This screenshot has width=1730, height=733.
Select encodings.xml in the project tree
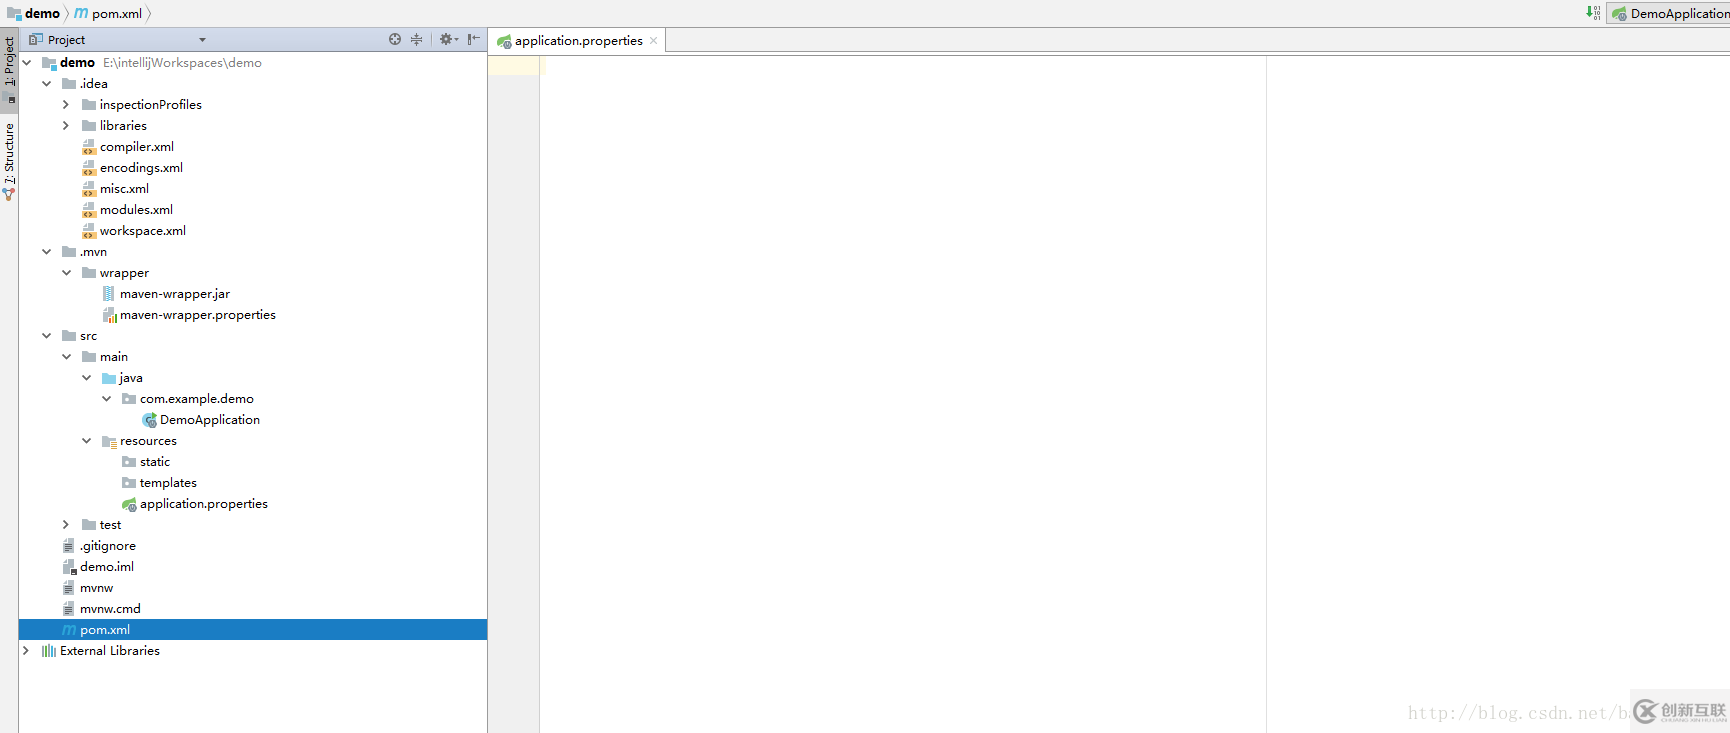(141, 167)
